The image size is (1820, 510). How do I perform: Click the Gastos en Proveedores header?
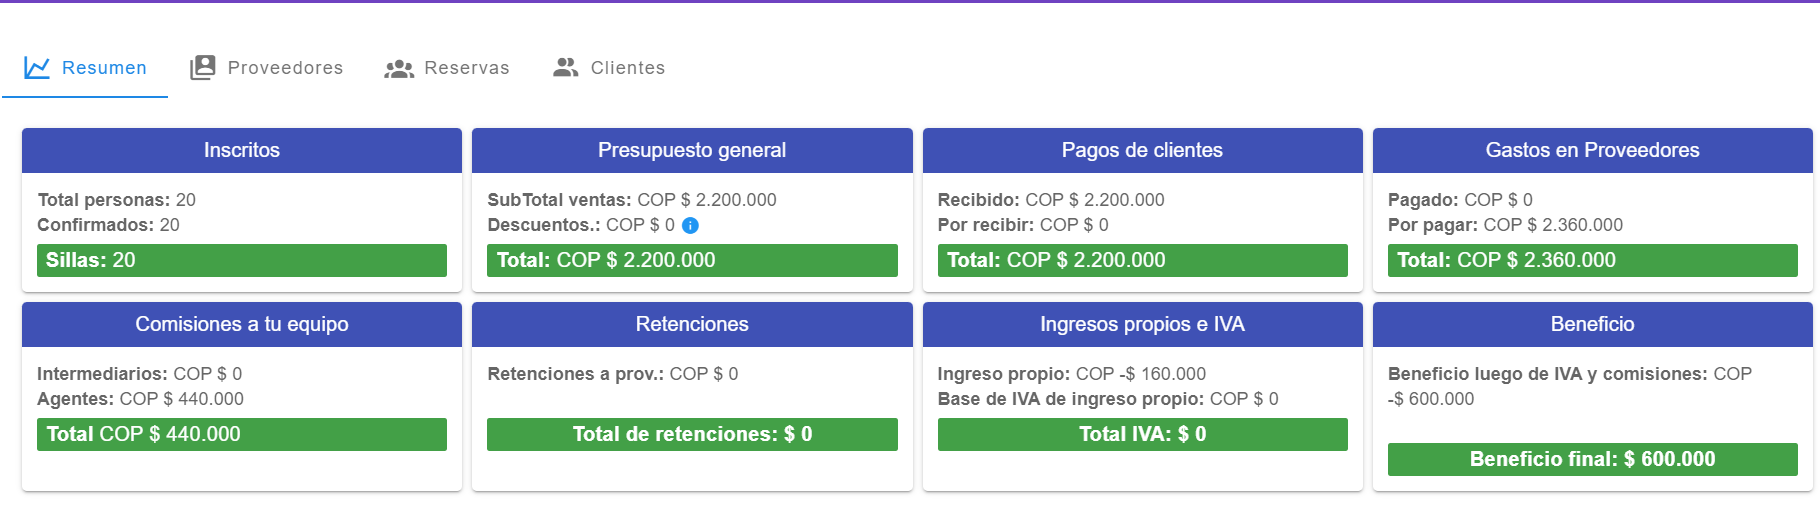coord(1592,150)
